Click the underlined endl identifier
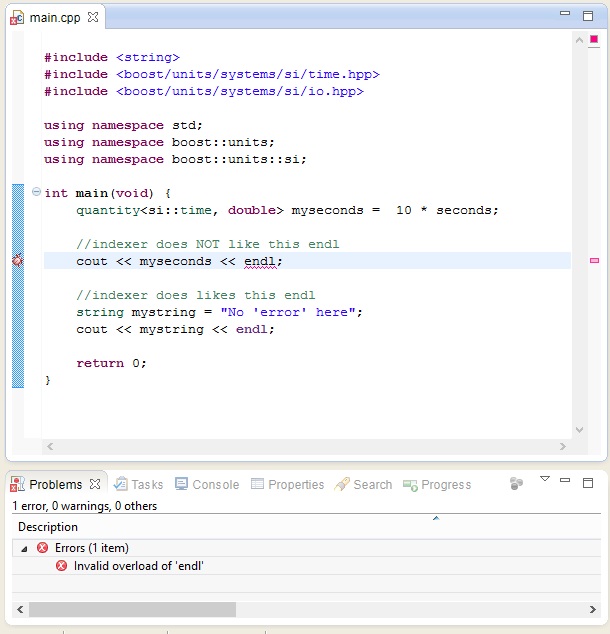The image size is (610, 634). coord(259,261)
